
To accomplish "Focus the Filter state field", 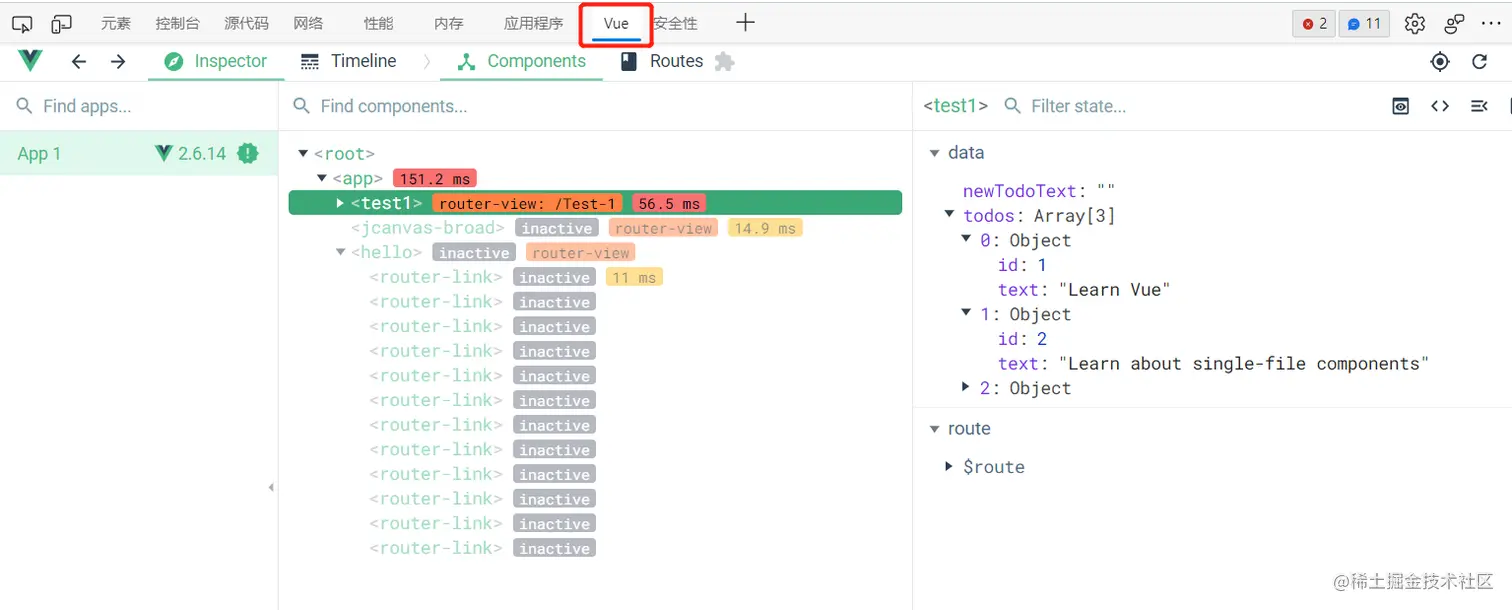I will tap(1188, 106).
